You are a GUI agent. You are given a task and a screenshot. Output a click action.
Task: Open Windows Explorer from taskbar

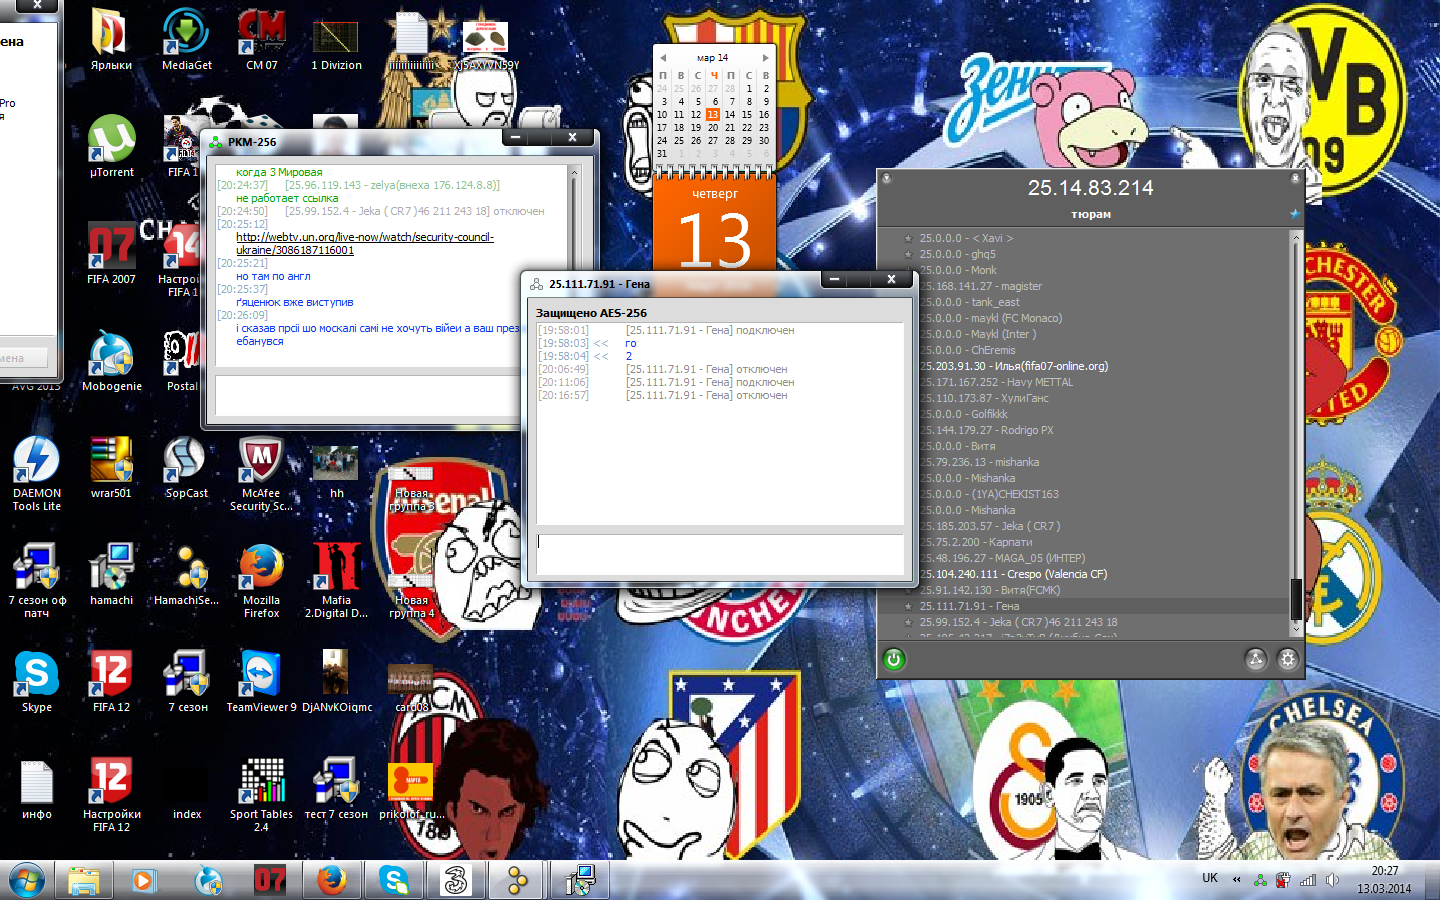coord(84,880)
